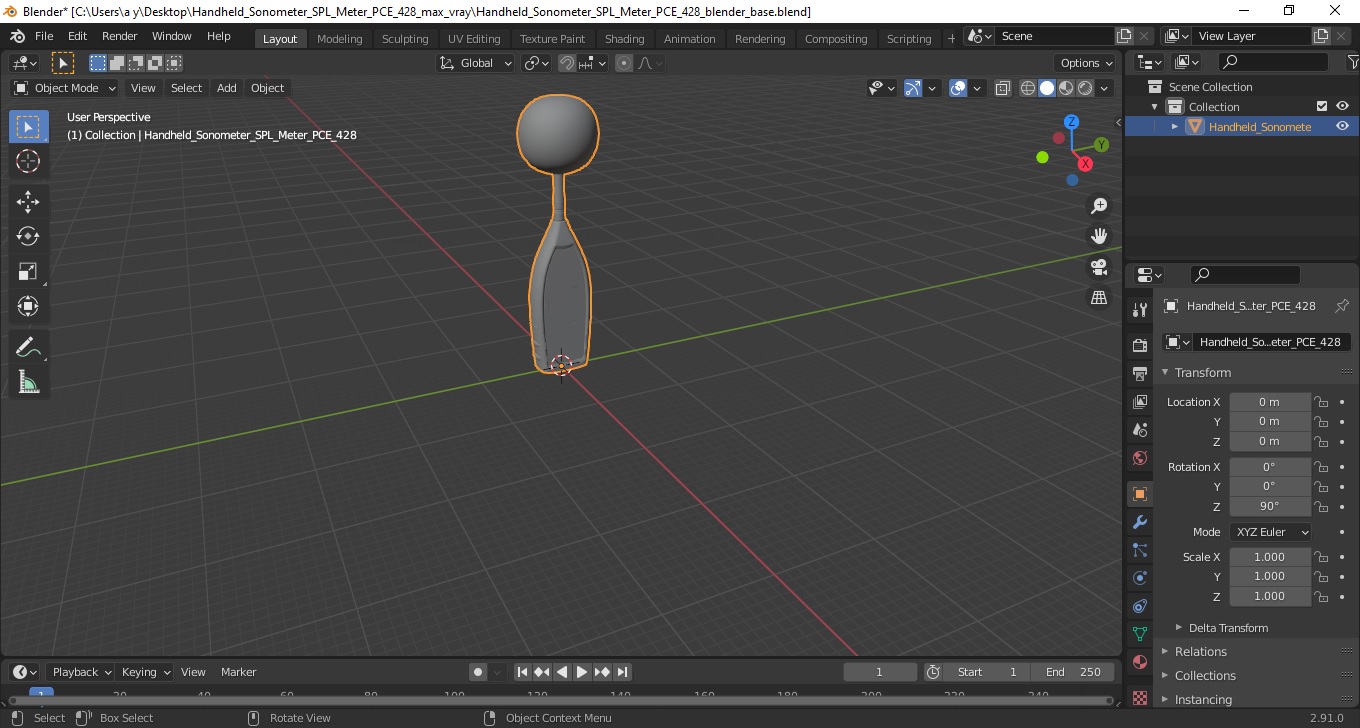
Task: Jump to last frame
Action: tap(622, 672)
